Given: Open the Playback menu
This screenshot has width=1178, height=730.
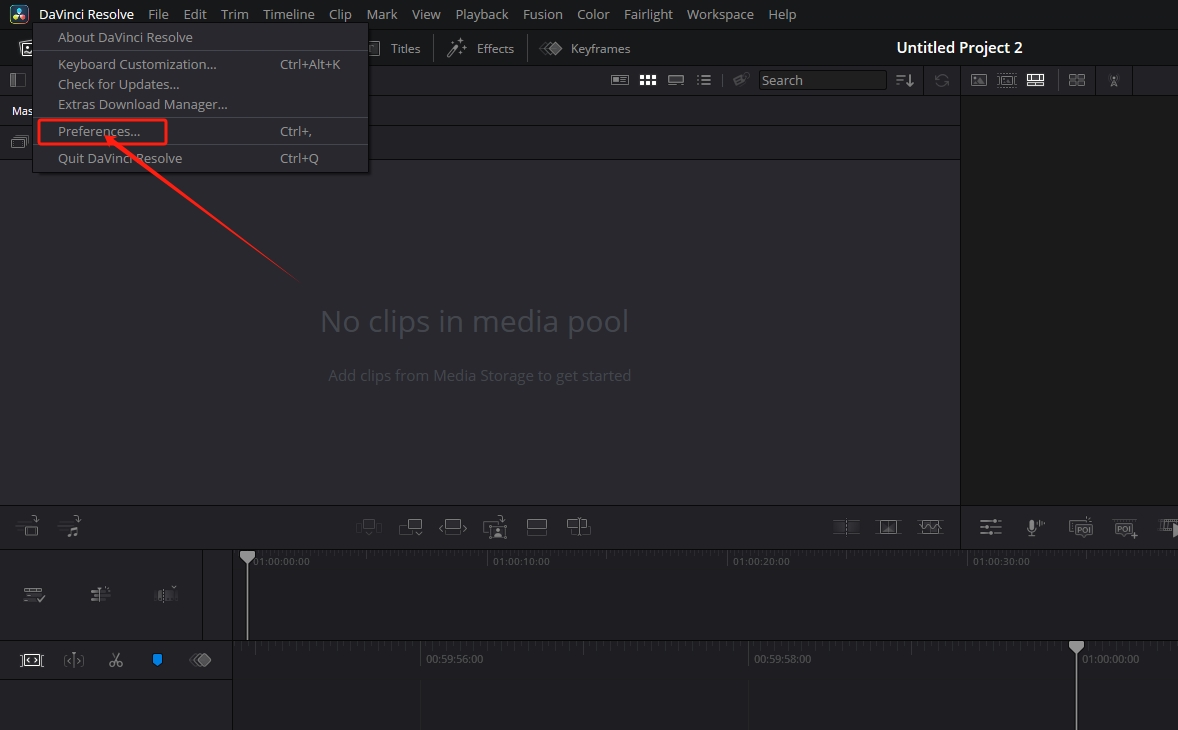Looking at the screenshot, I should [481, 14].
